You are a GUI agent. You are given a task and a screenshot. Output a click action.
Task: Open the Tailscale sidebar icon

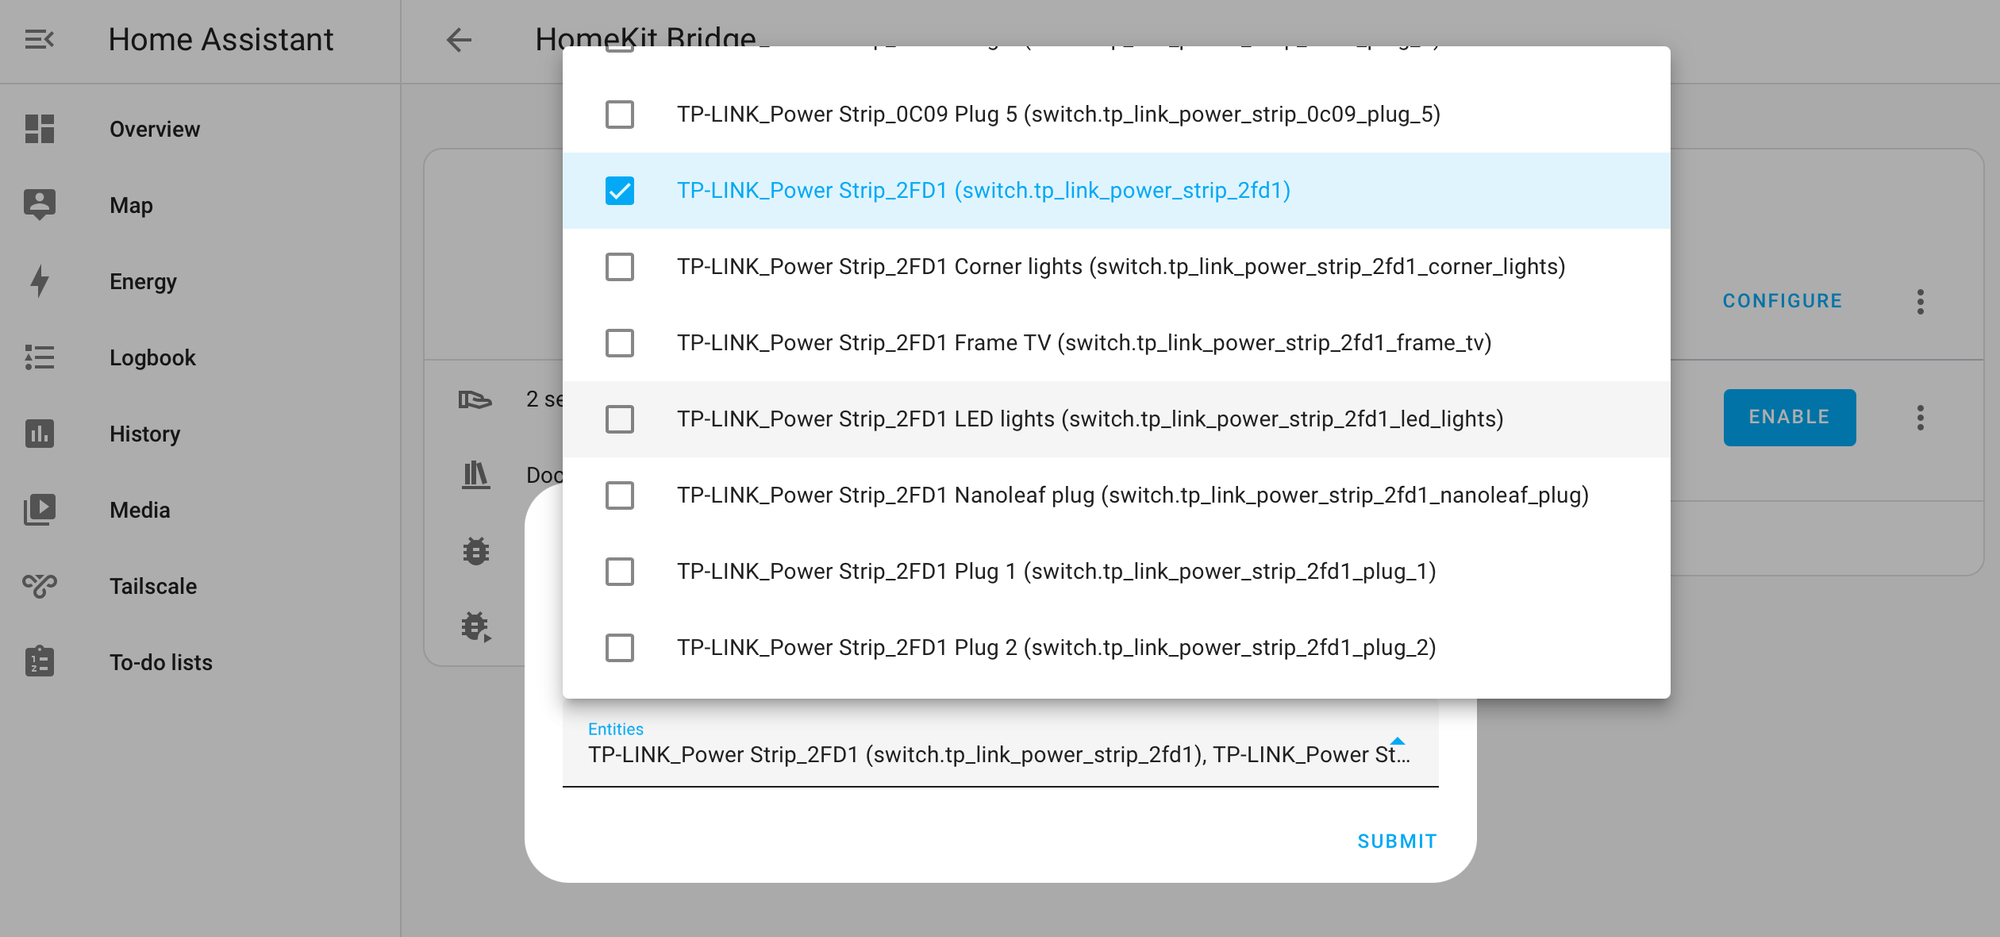(x=39, y=585)
